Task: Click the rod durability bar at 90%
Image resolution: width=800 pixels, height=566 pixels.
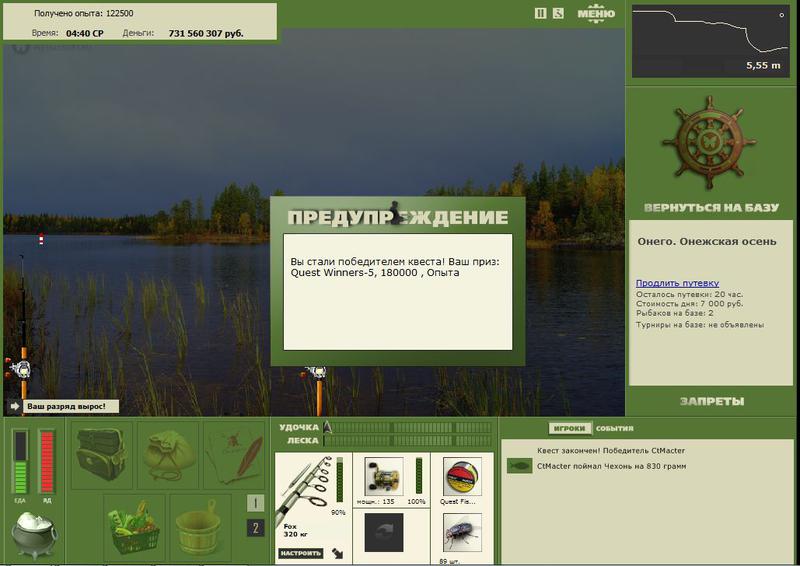Action: tap(340, 480)
